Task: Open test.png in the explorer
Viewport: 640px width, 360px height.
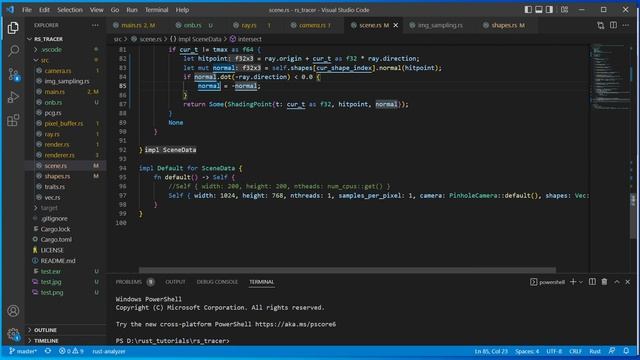Action: [52, 292]
